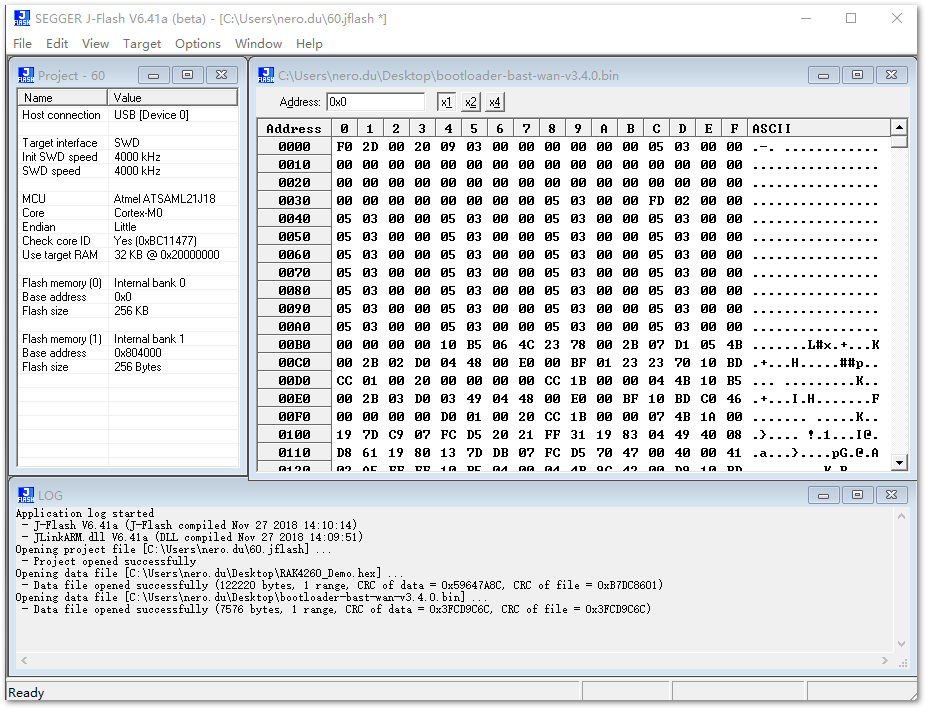Minimize the main J-Flash window
Image resolution: width=926 pixels, height=709 pixels.
click(x=806, y=18)
